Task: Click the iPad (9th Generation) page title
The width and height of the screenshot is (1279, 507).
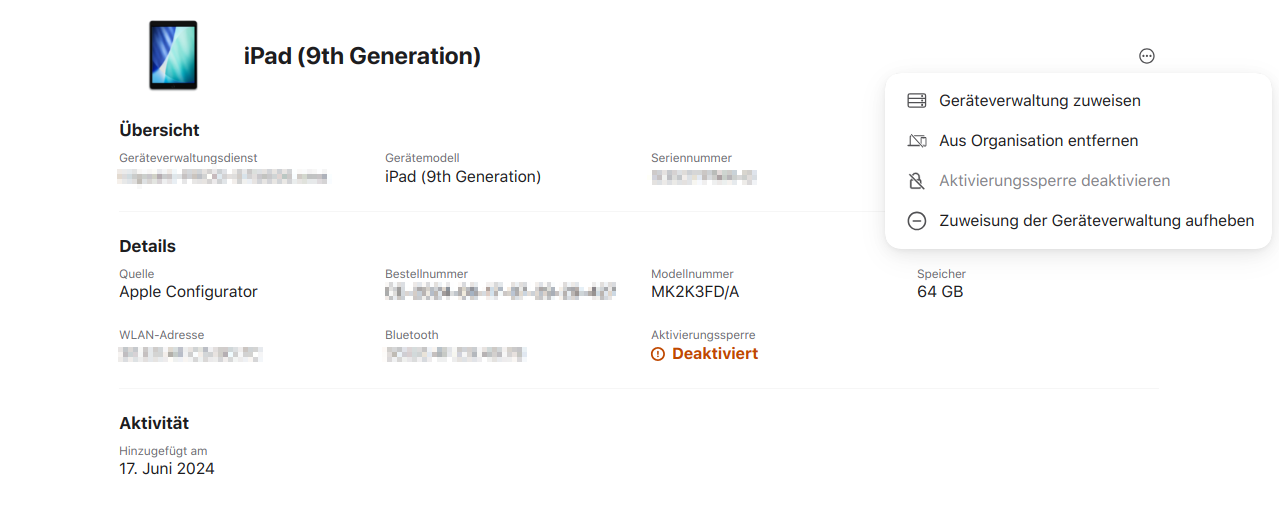Action: pos(362,57)
